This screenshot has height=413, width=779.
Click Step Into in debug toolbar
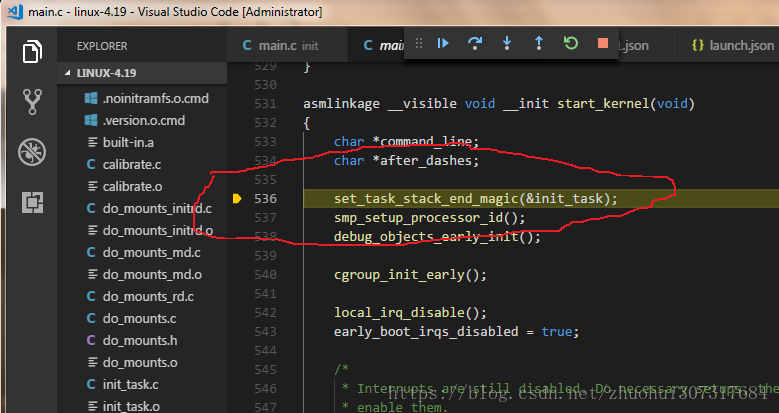tap(507, 44)
